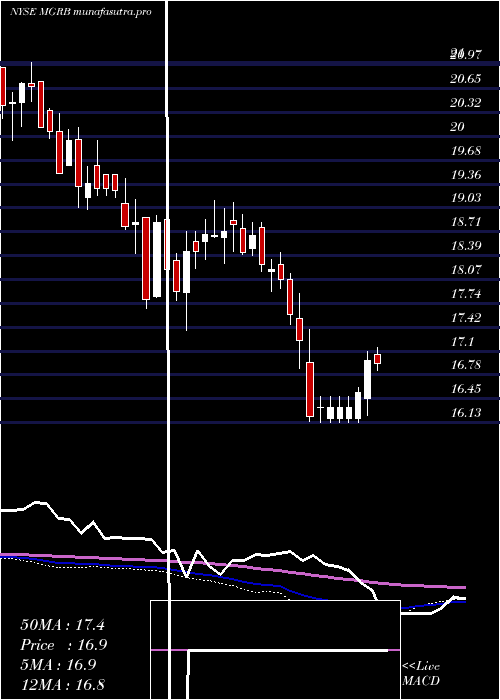Click the blue moving average line end
The width and height of the screenshot is (500, 700).
tap(462, 602)
